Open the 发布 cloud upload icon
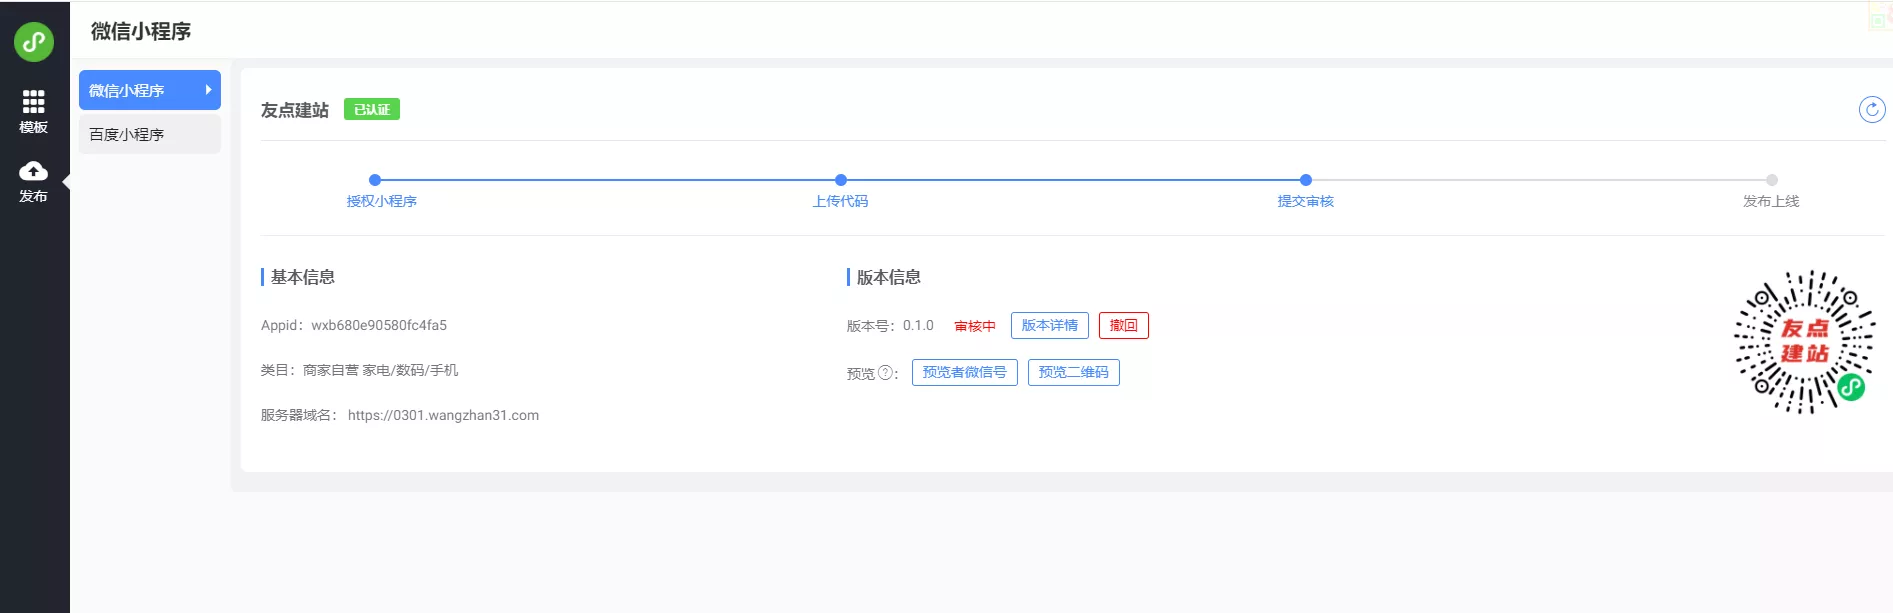Image resolution: width=1893 pixels, height=613 pixels. click(x=33, y=171)
